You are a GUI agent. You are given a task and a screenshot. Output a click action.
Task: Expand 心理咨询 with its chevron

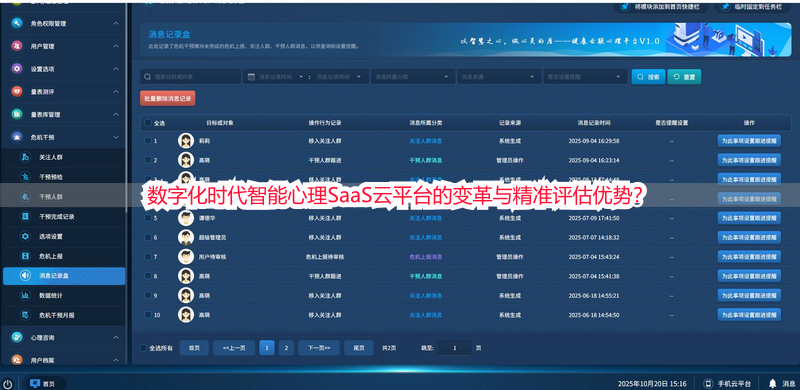coord(116,337)
